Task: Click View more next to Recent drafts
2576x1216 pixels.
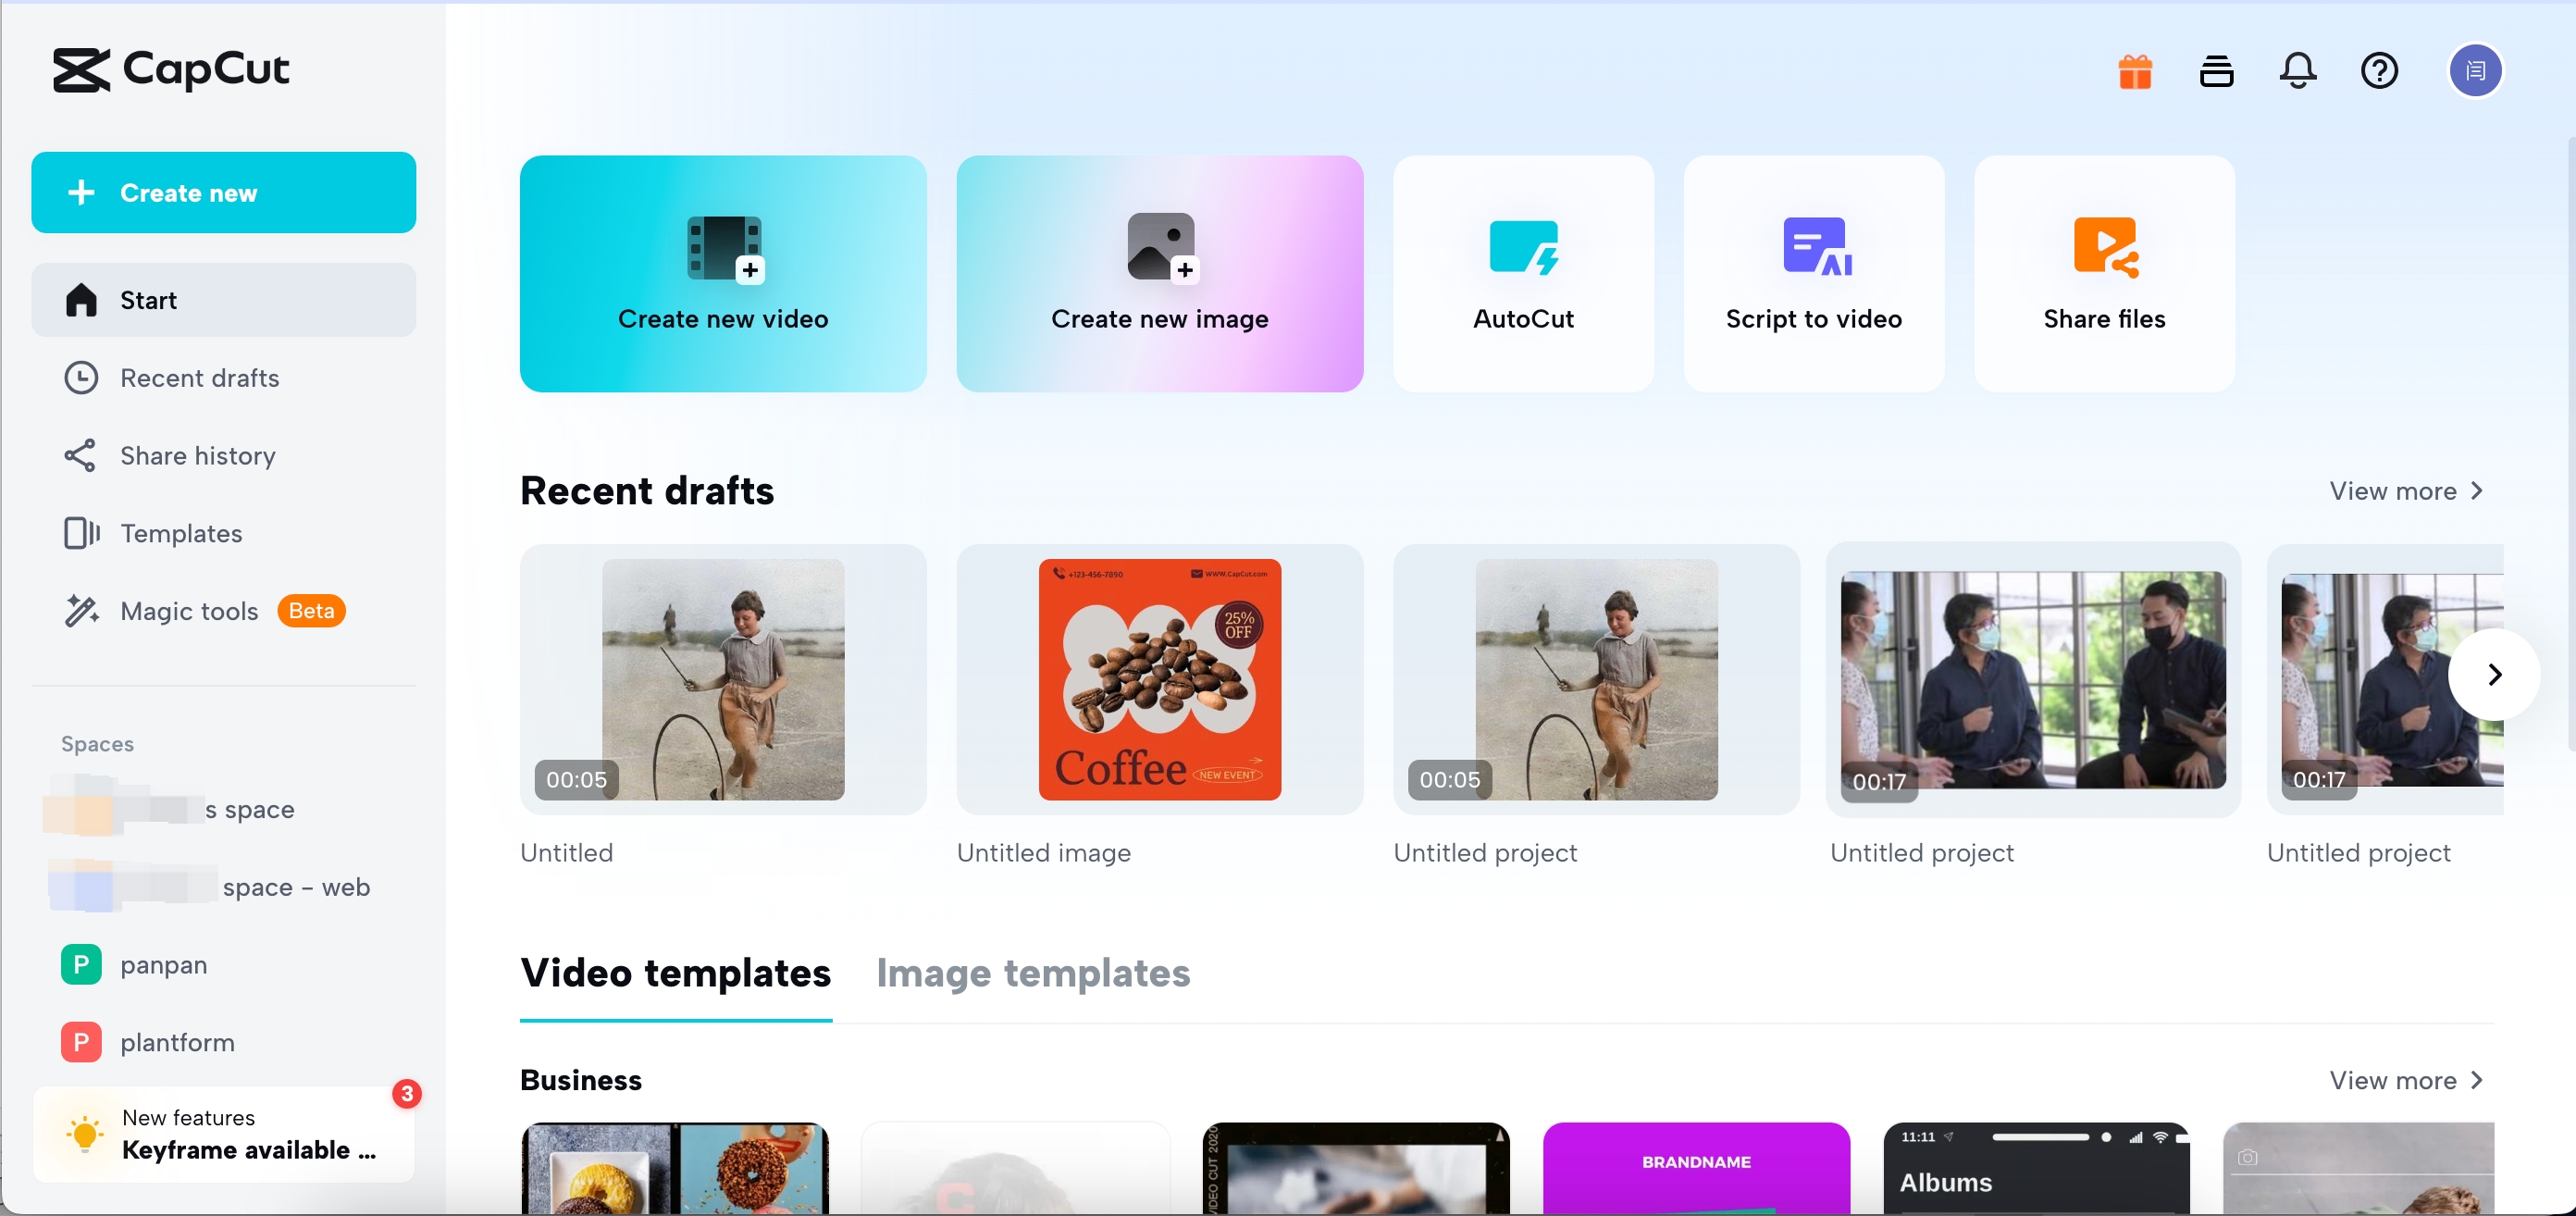Action: coord(2406,490)
